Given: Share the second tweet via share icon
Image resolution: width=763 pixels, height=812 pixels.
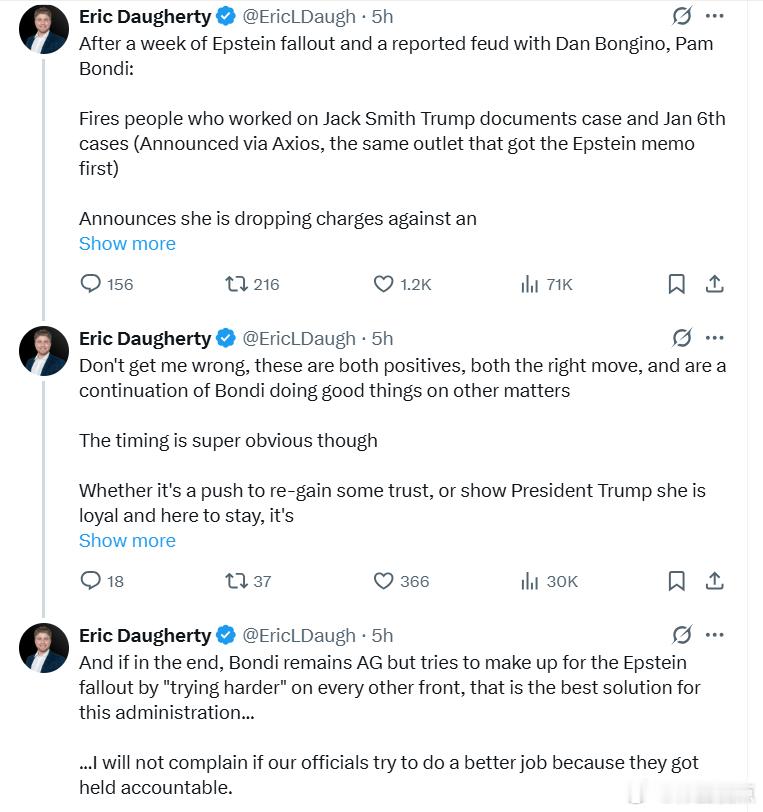Looking at the screenshot, I should [714, 581].
